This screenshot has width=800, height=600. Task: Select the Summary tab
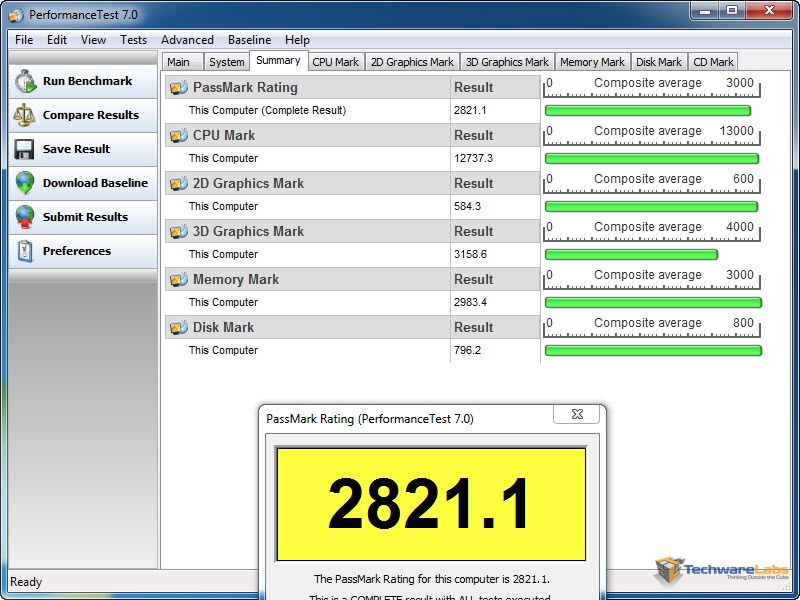[x=278, y=60]
